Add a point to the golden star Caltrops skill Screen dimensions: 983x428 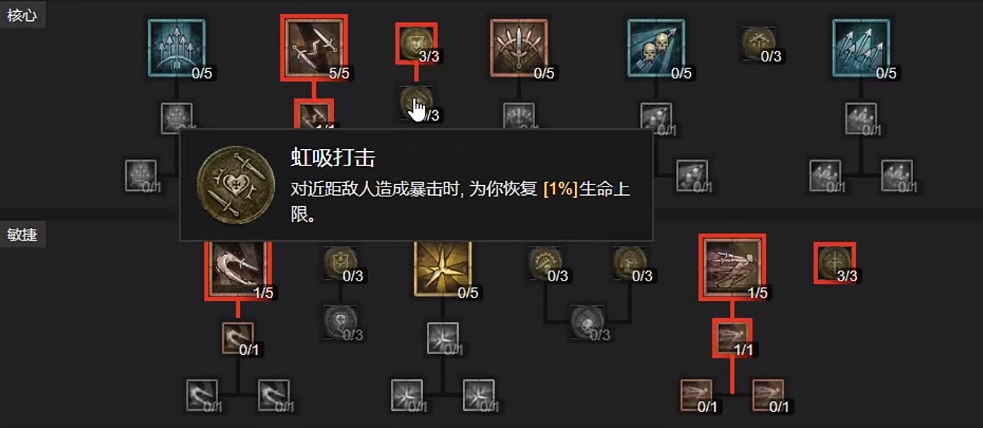[x=443, y=268]
